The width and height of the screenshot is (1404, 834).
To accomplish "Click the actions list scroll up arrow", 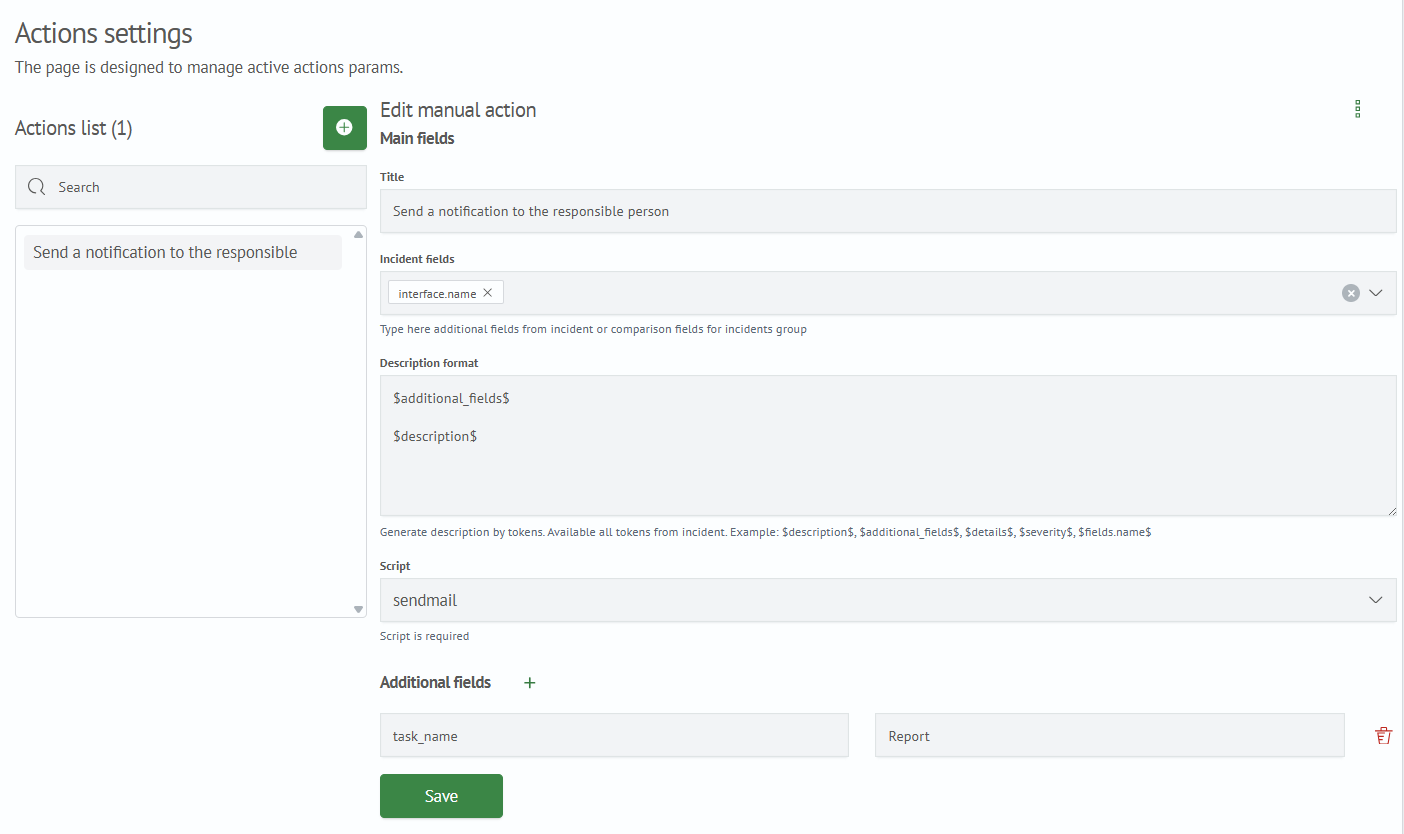I will click(x=358, y=235).
